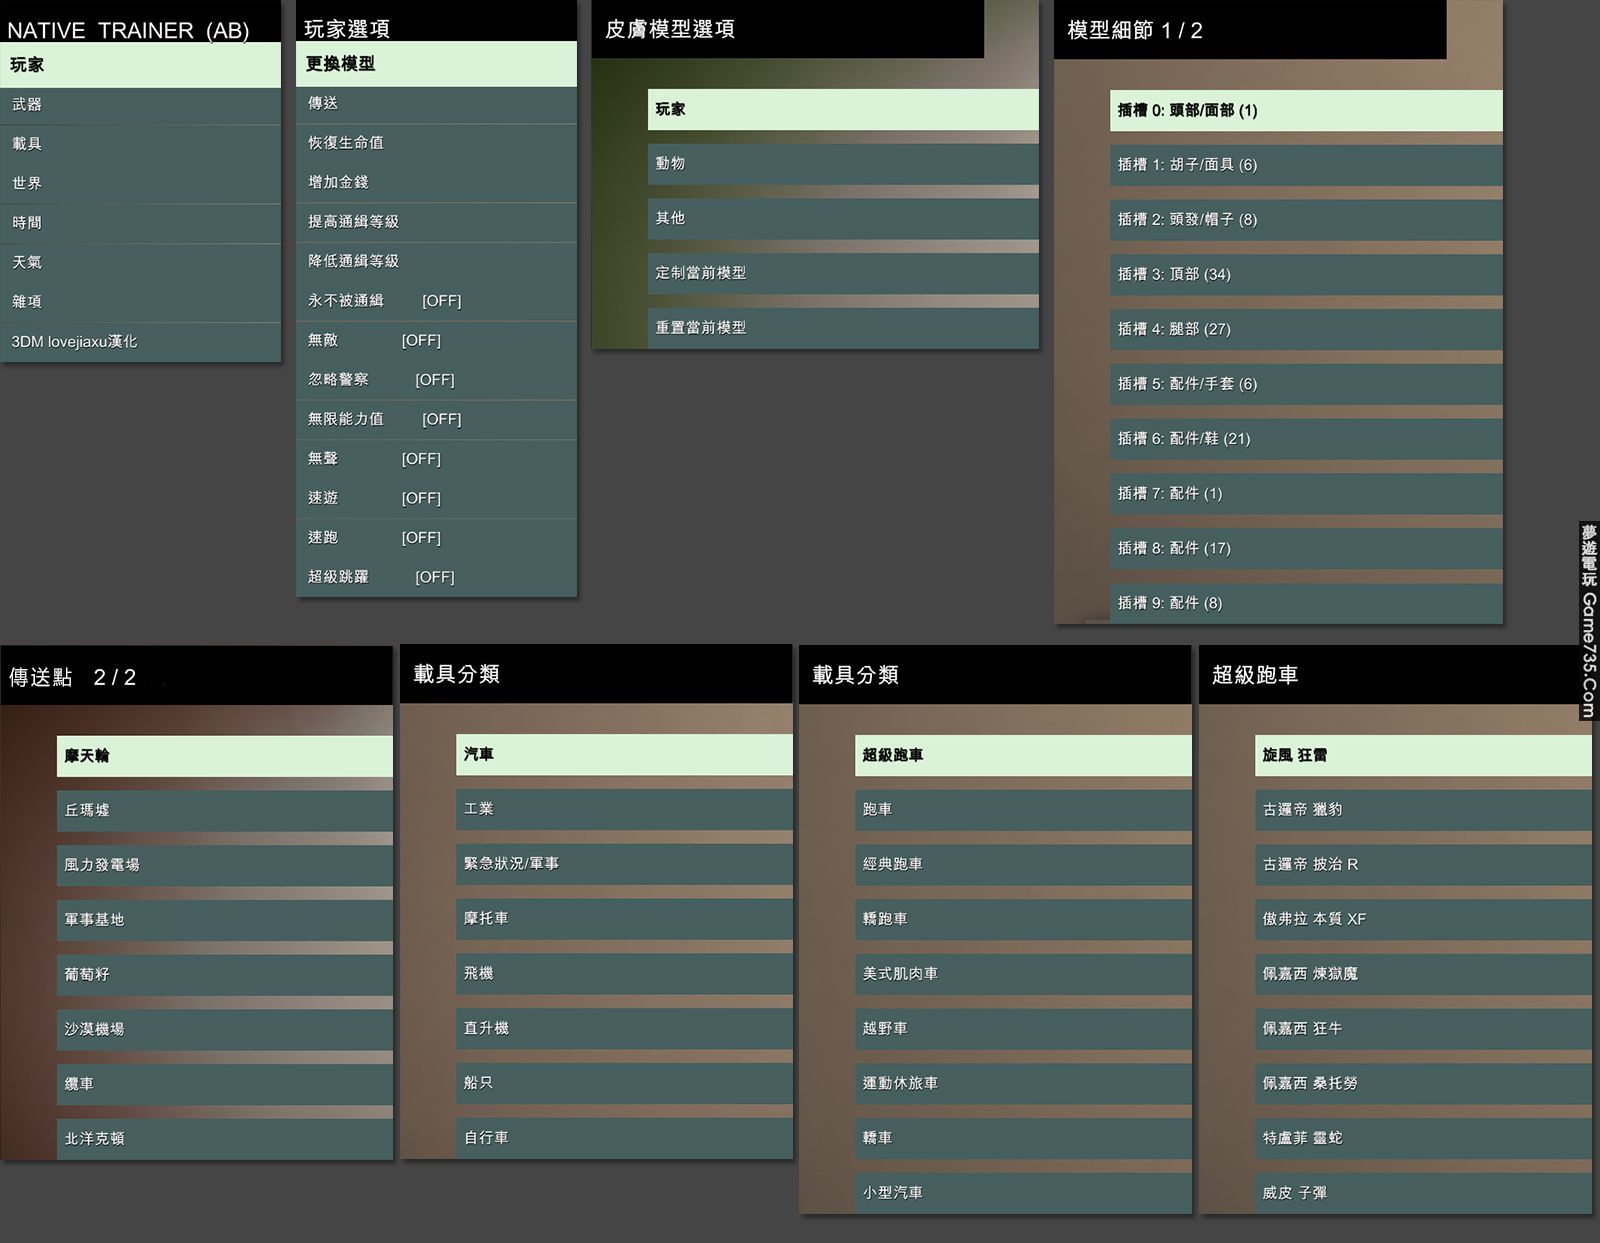Screen dimensions: 1600x1243
Task: Toggle 超級跳躍 [OFF] option
Action: (436, 577)
